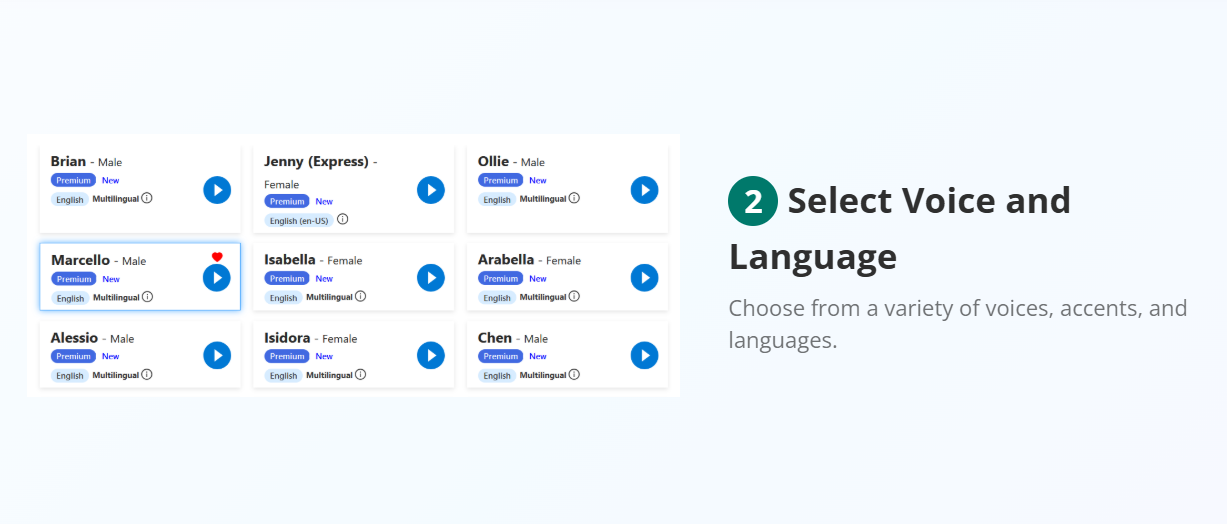Play the Brian voice preview

[217, 189]
